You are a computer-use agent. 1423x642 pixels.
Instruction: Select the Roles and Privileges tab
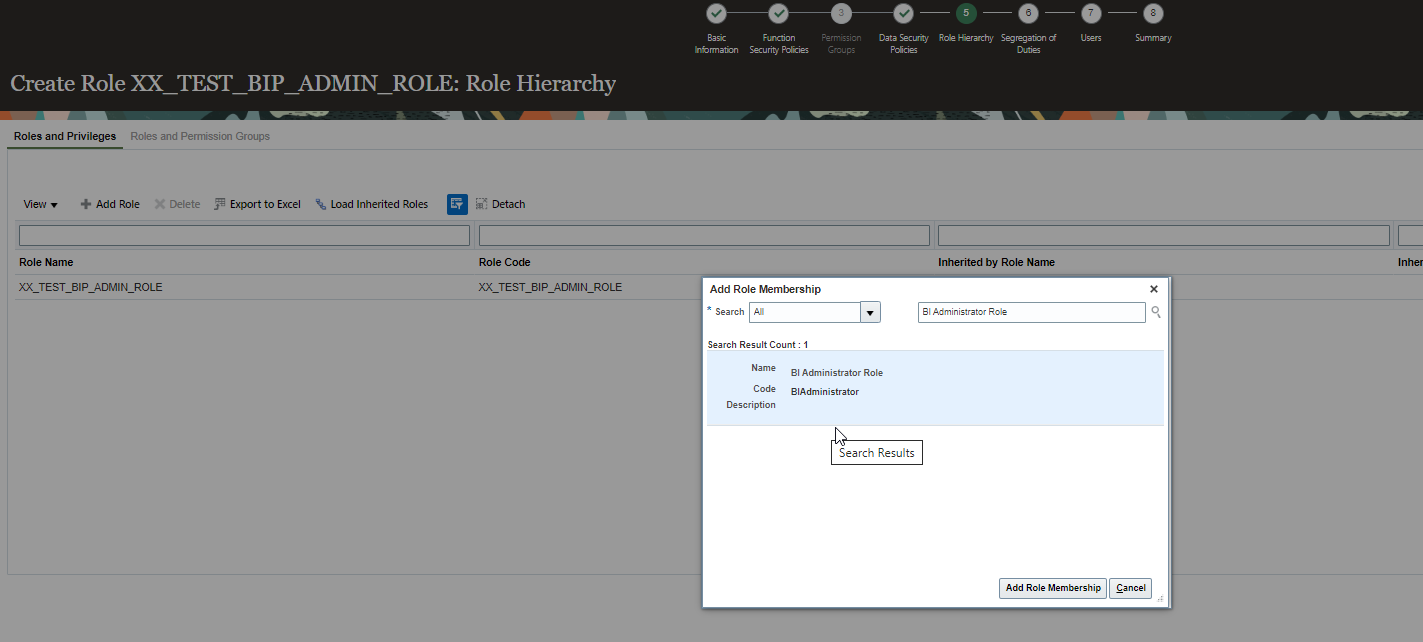coord(65,136)
